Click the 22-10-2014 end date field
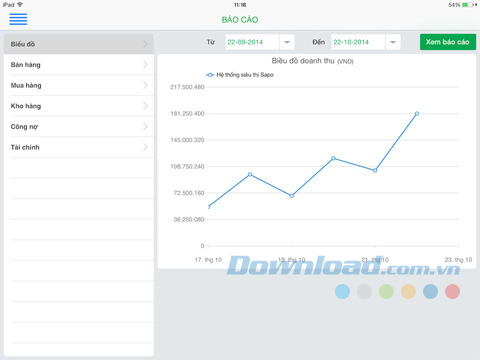The height and width of the screenshot is (360, 480). [358, 42]
